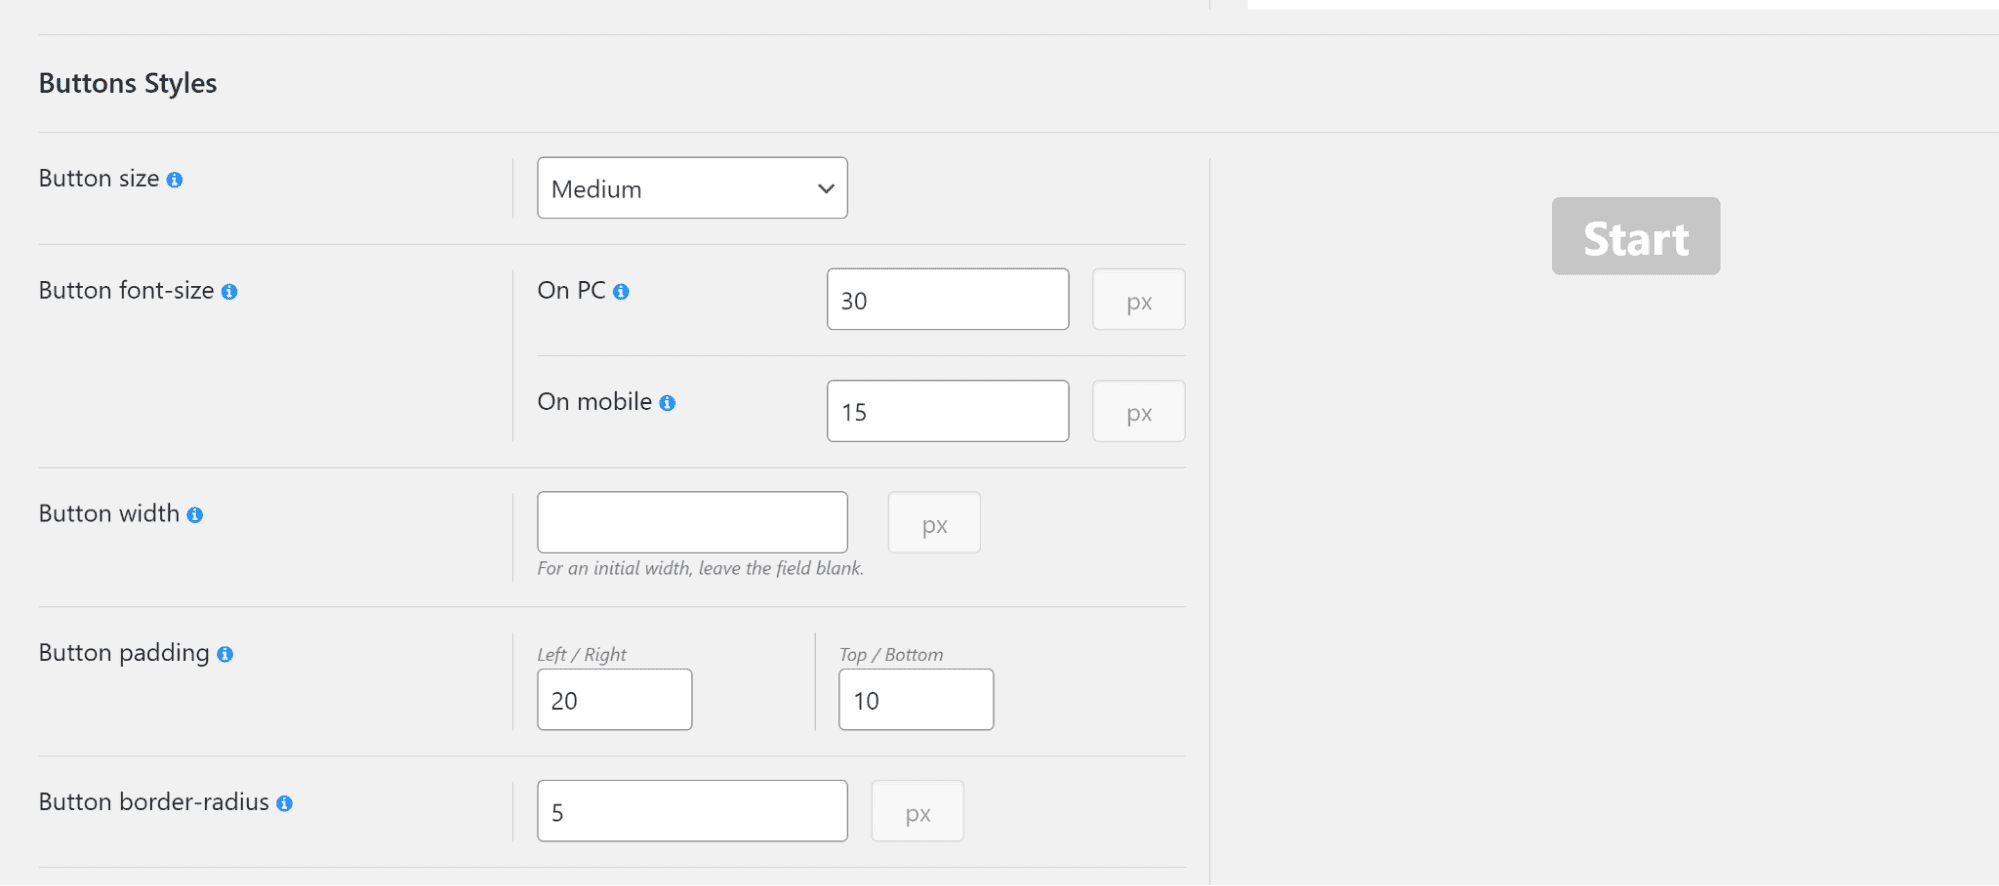Select the Top / Bottom padding field
1999x886 pixels.
tap(916, 700)
